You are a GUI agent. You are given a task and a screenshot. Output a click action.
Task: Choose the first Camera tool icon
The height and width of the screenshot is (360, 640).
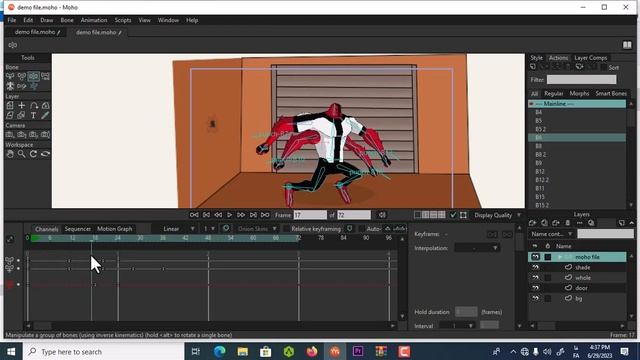10,135
